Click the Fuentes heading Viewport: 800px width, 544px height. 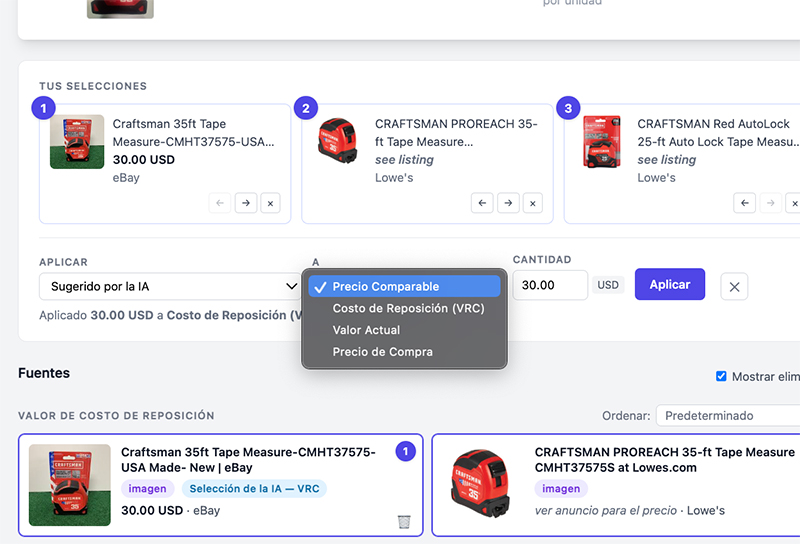44,373
